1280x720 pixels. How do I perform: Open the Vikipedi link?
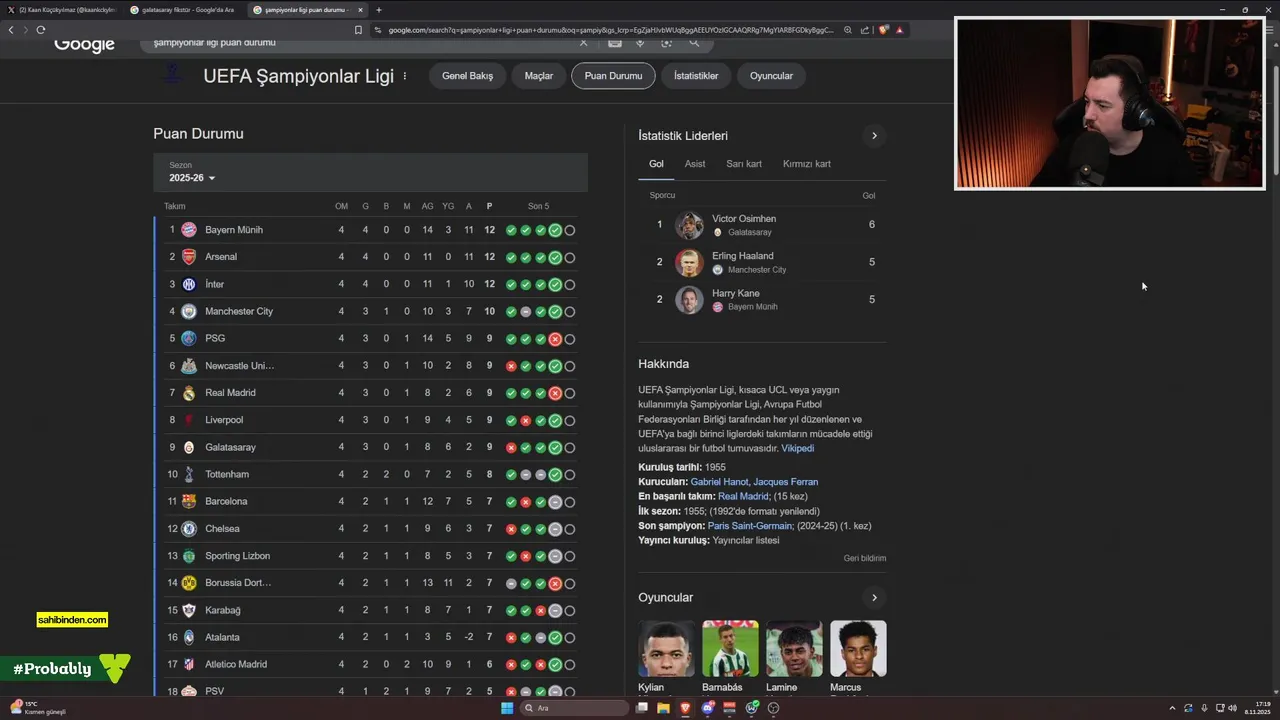click(x=797, y=449)
